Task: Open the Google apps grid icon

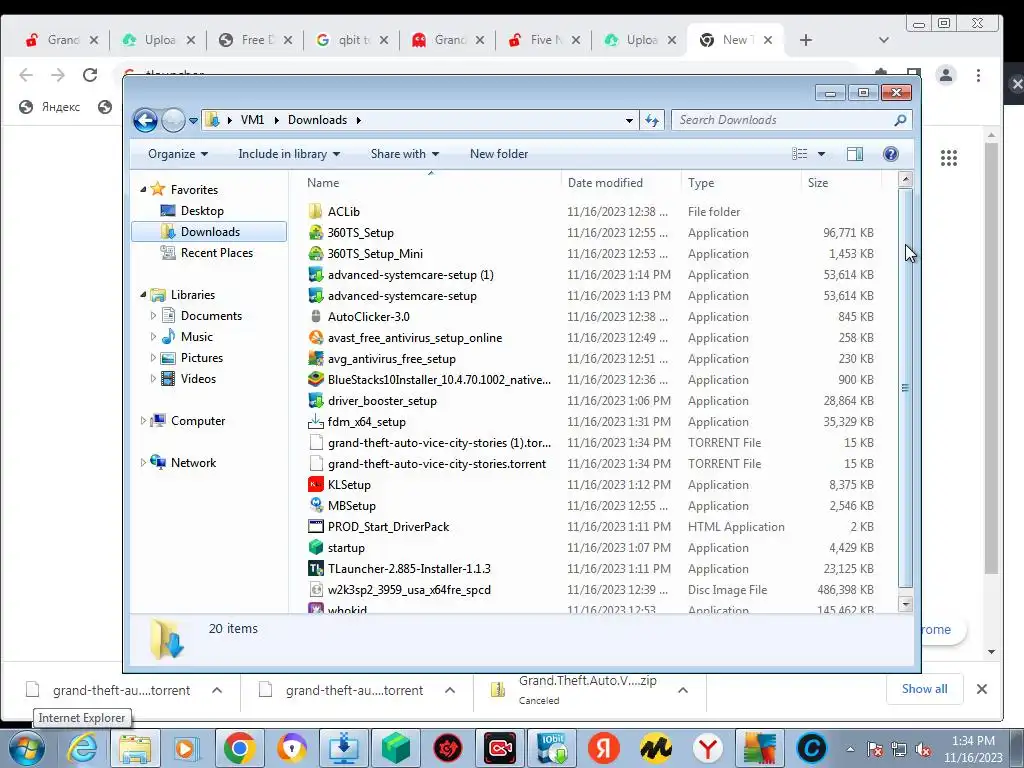Action: 948,158
